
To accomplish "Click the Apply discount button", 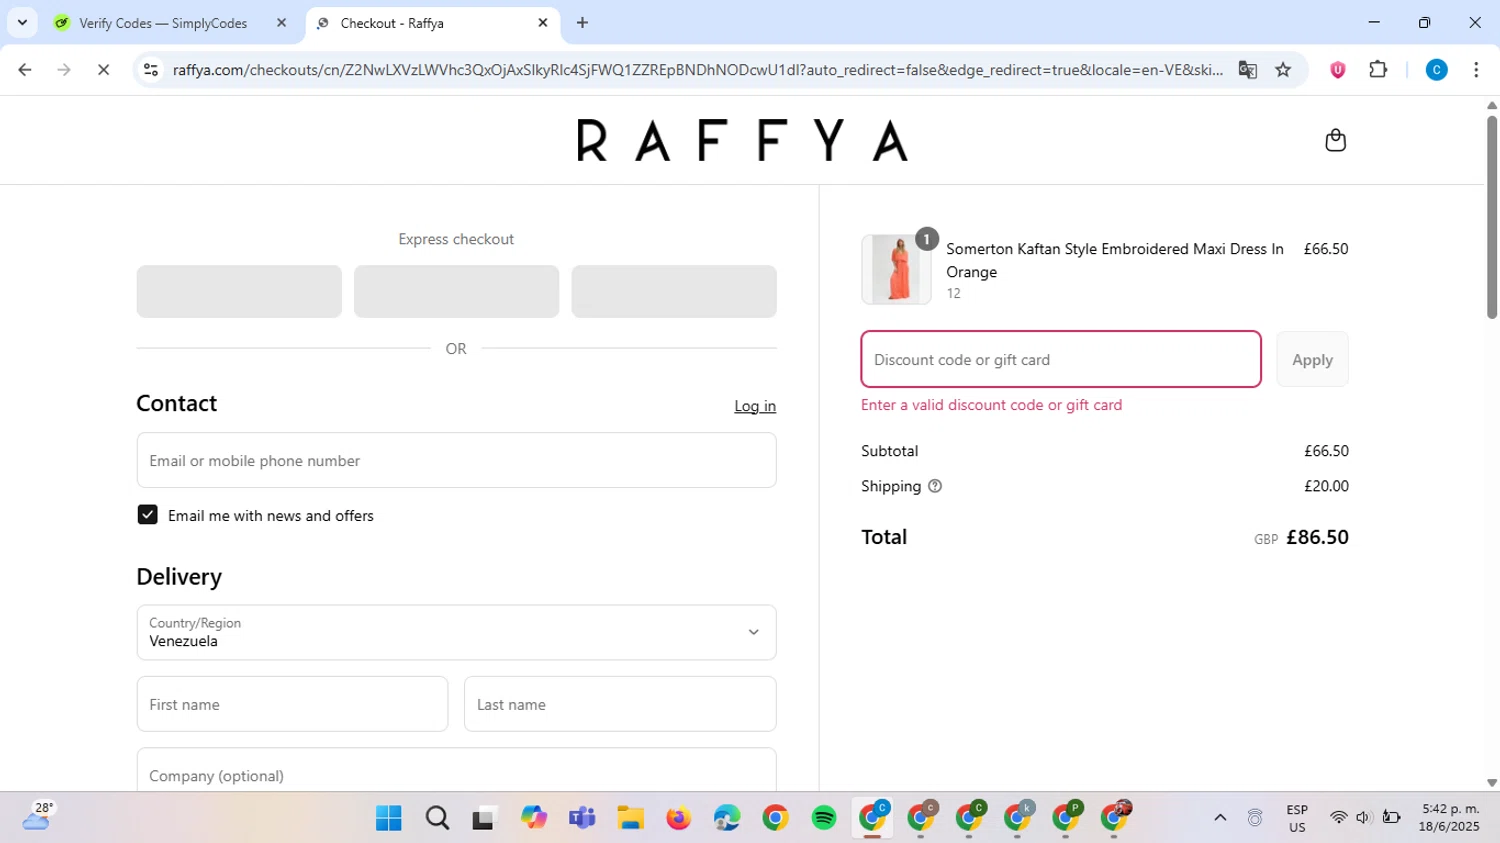I will [1312, 359].
